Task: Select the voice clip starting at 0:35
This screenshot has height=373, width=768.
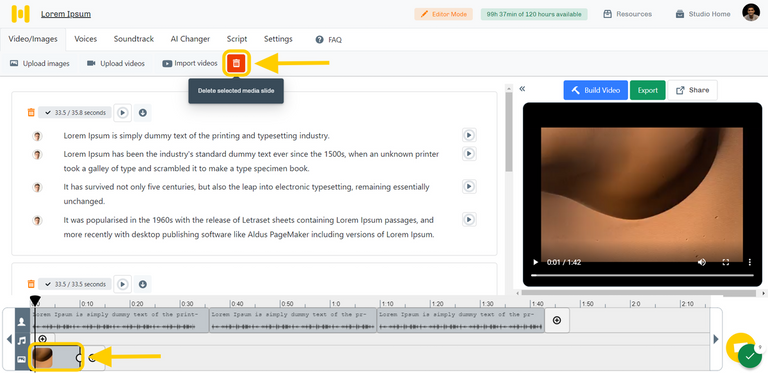Action: pyautogui.click(x=293, y=321)
